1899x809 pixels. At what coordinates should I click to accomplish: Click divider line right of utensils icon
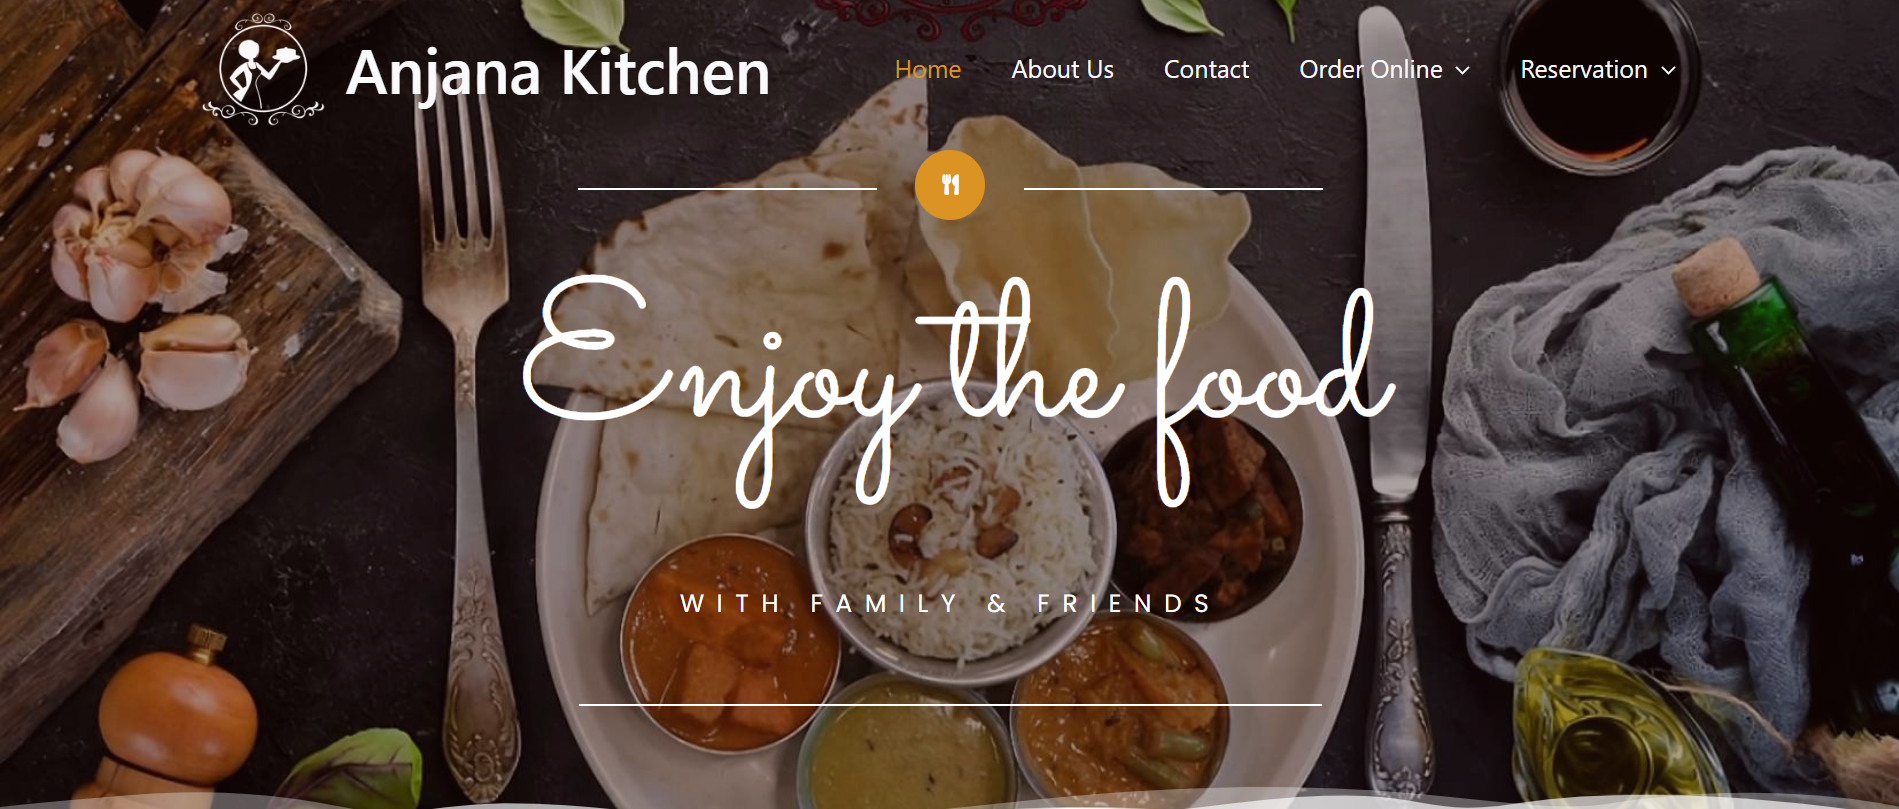click(x=1173, y=188)
